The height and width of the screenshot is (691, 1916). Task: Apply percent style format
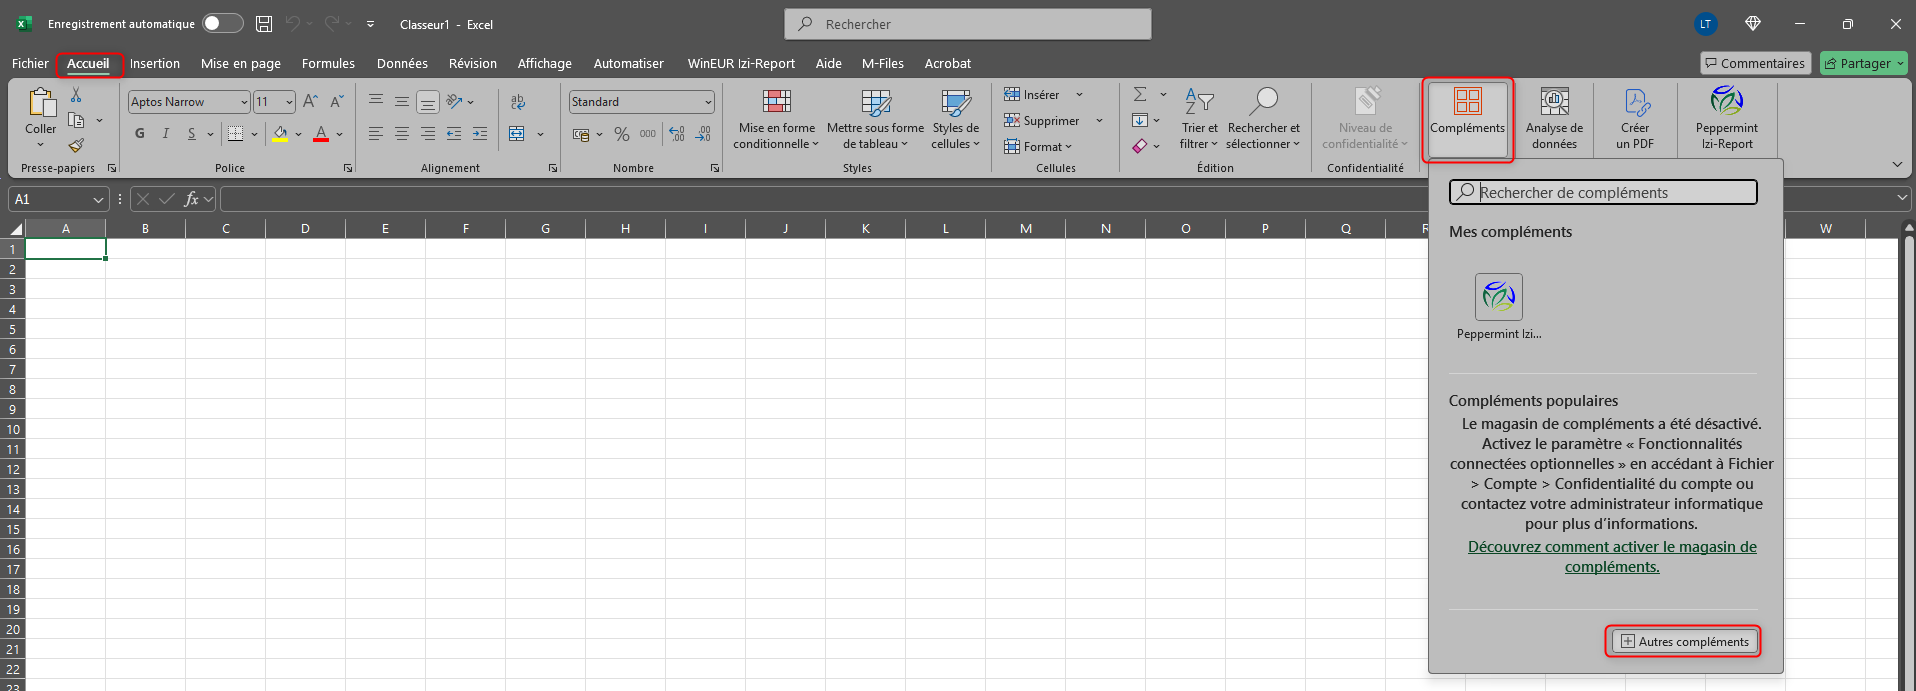point(622,134)
